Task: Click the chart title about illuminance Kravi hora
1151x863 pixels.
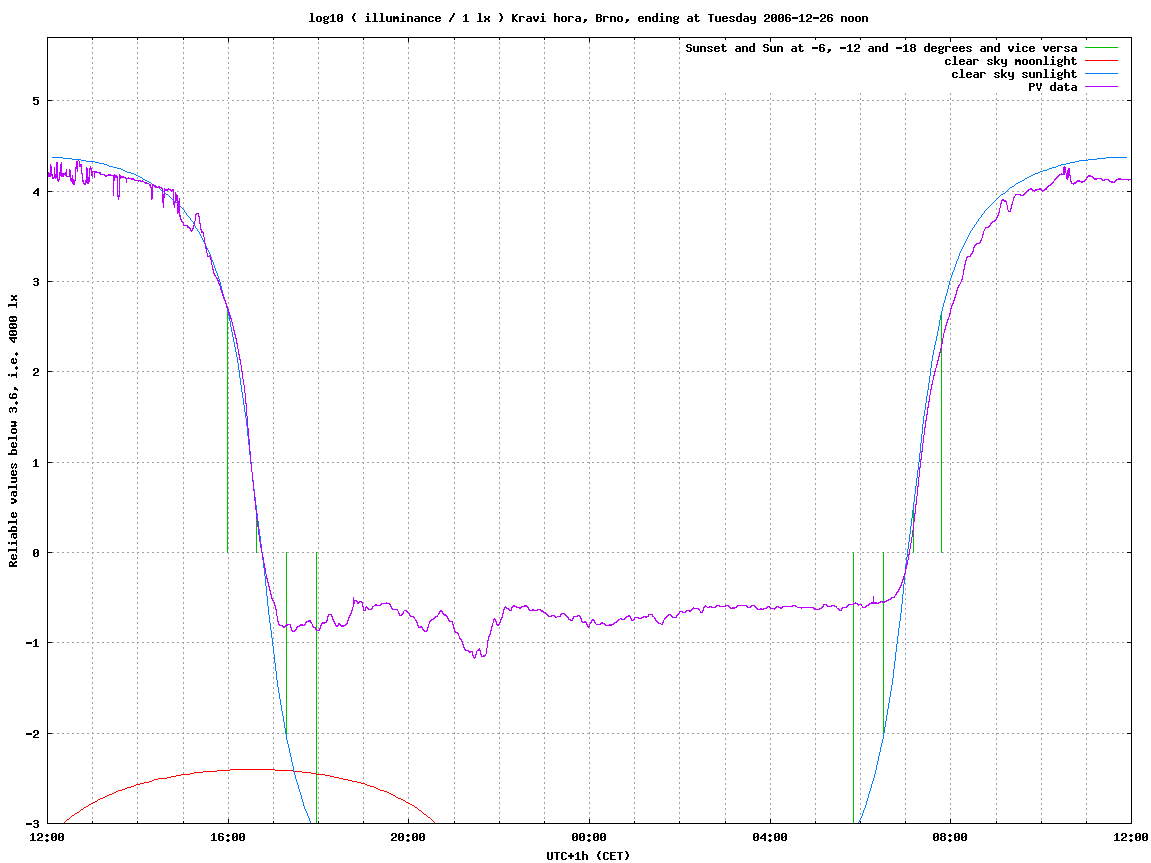Action: point(588,18)
